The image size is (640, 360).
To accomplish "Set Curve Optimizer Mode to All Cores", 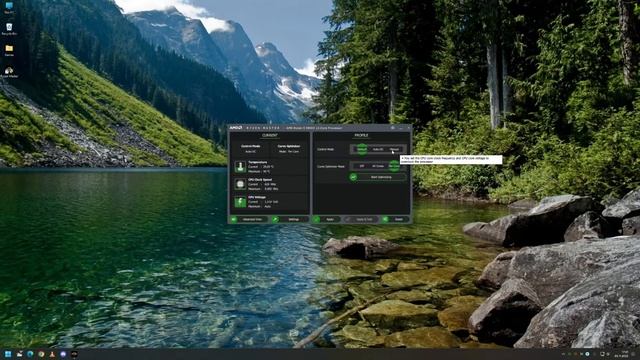I will [x=378, y=166].
